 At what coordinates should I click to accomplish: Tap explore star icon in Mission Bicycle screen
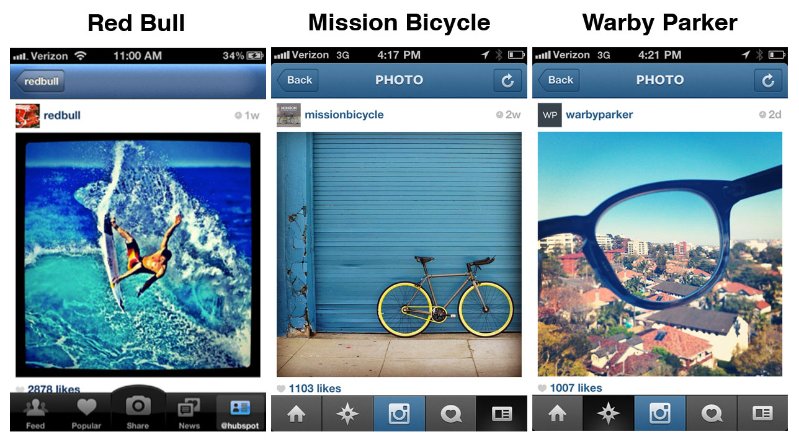tap(348, 413)
